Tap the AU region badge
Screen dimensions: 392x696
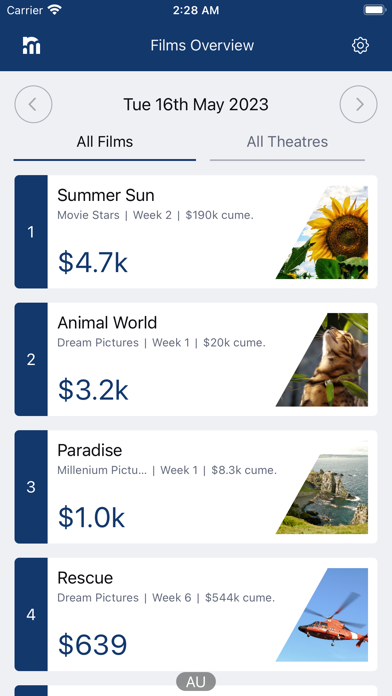[x=196, y=682]
